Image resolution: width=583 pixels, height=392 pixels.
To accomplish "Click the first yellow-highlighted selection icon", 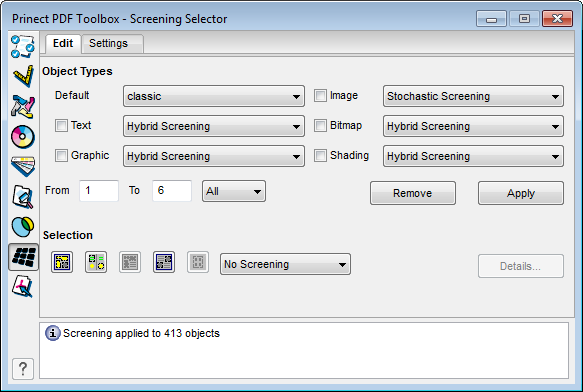I will click(x=62, y=262).
